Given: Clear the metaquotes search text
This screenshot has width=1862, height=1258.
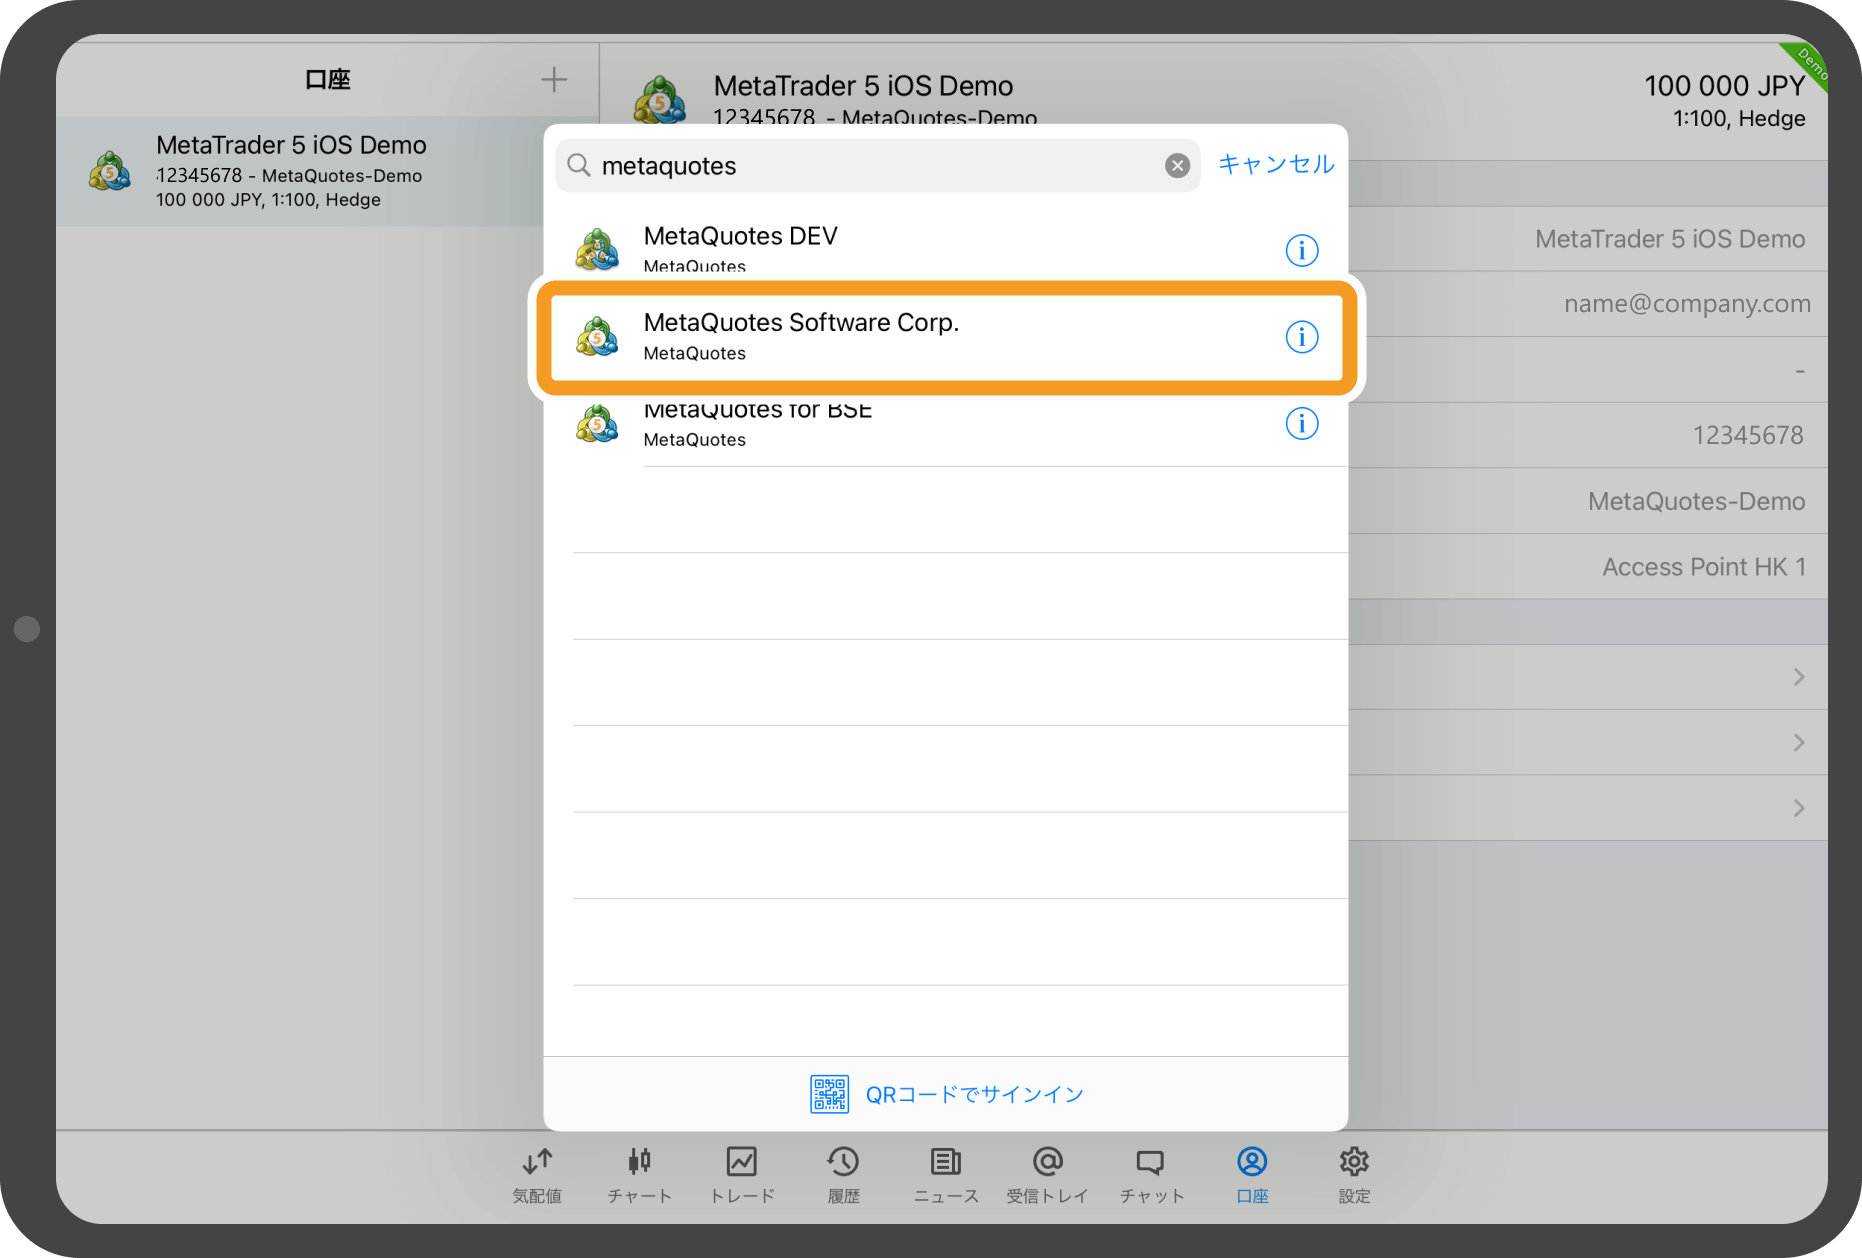Looking at the screenshot, I should pos(1177,166).
